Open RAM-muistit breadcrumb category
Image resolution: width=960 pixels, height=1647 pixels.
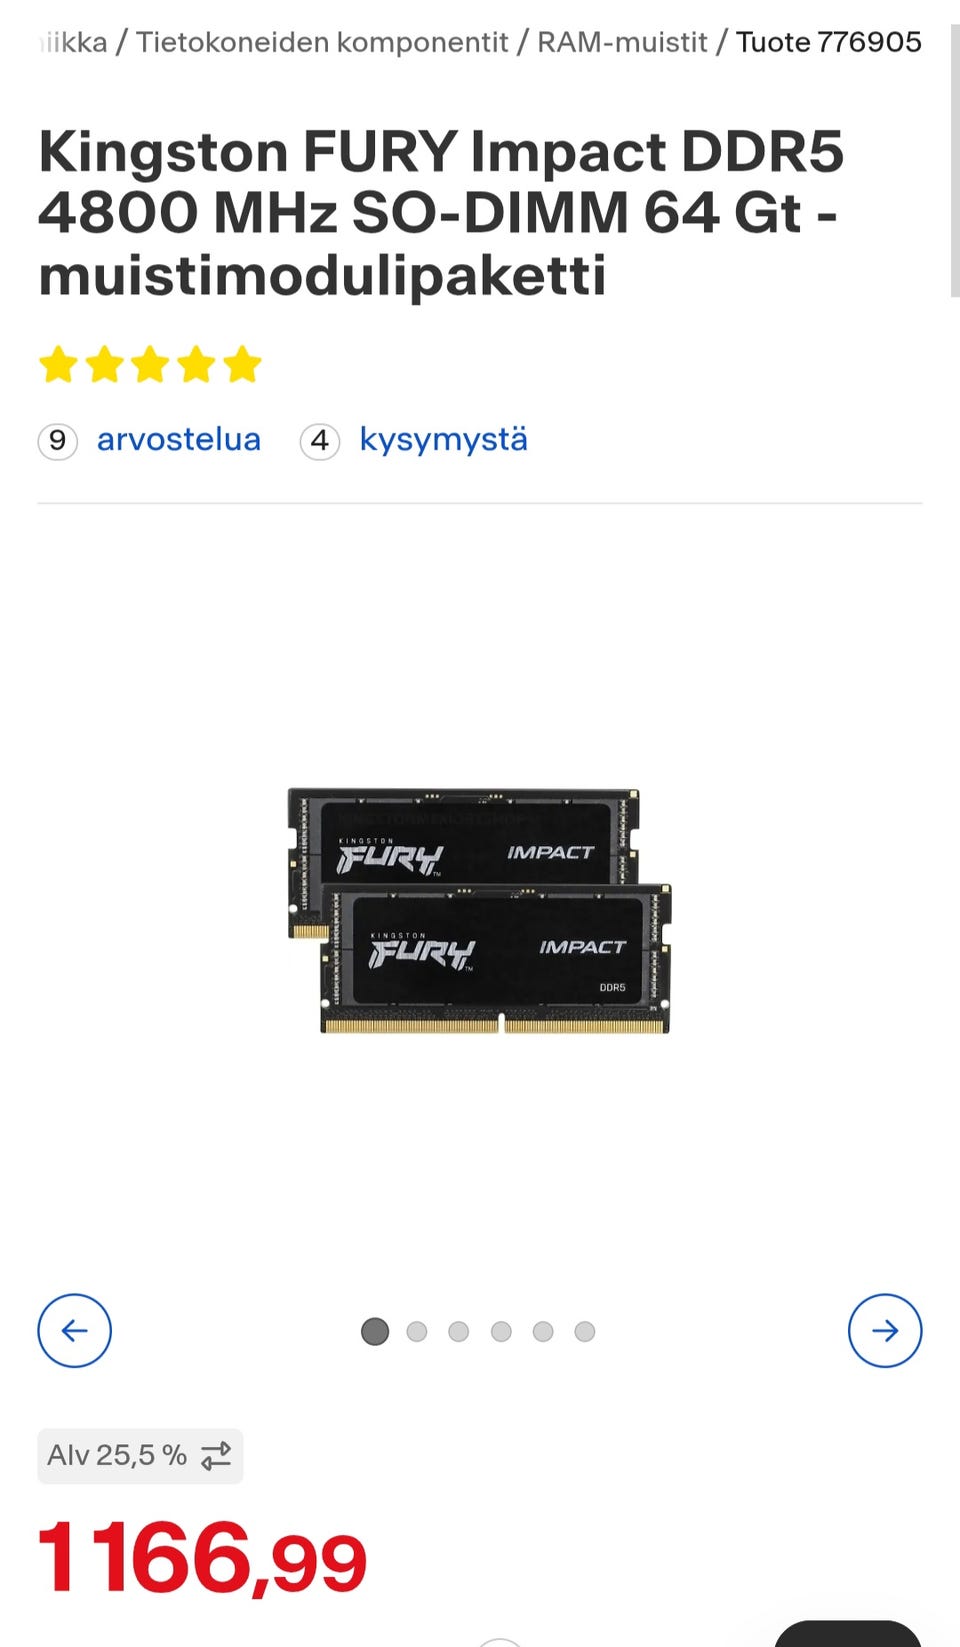click(x=622, y=42)
